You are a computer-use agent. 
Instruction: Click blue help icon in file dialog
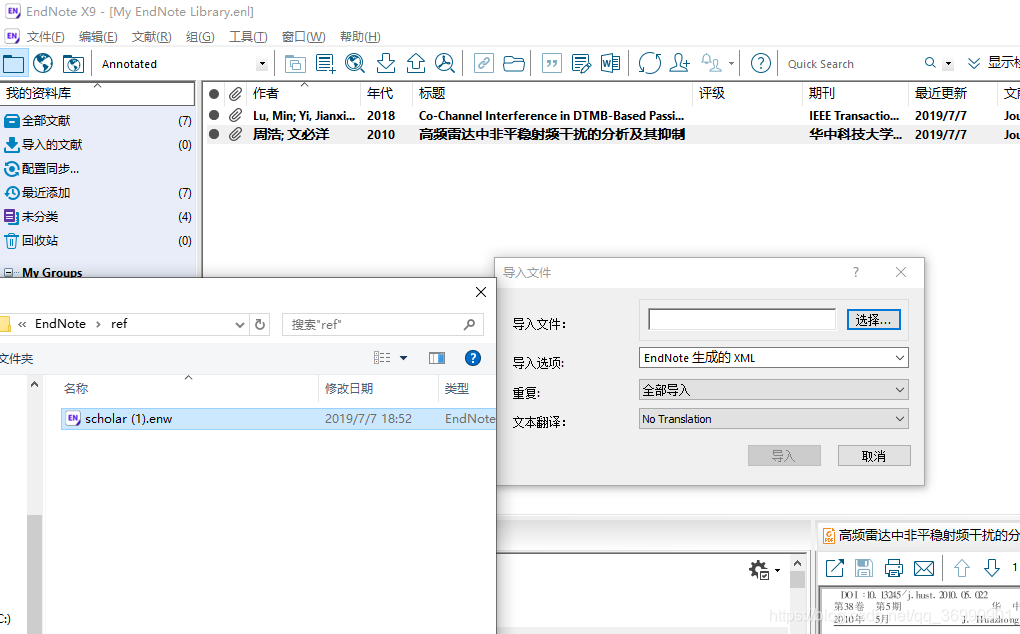pos(473,358)
